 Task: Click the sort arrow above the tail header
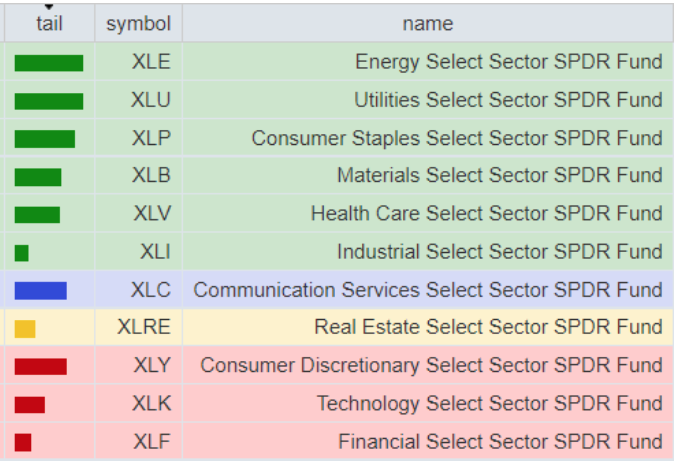point(49,6)
